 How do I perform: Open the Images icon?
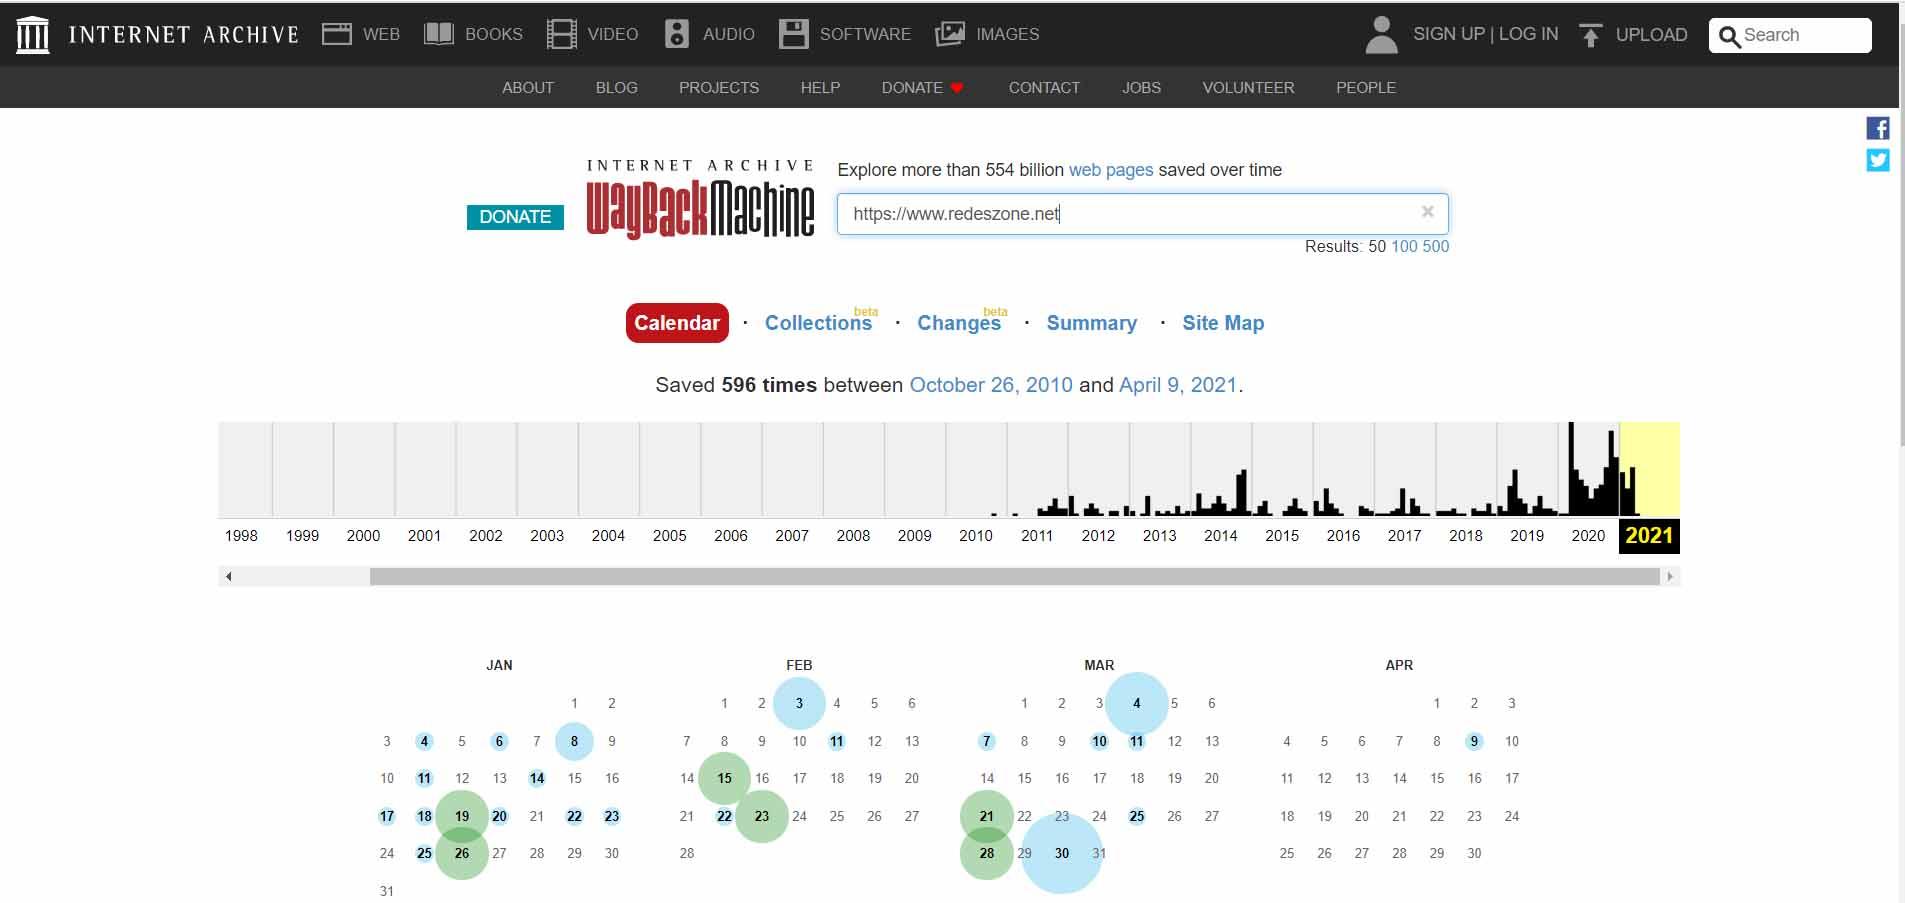[x=950, y=34]
